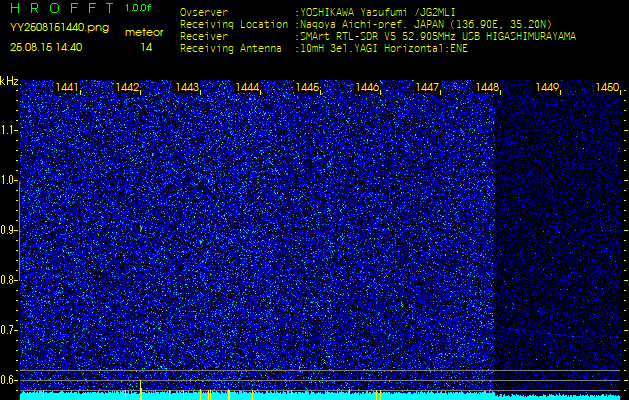629x400 pixels.
Task: Click the 1449 time marker
Action: click(547, 87)
